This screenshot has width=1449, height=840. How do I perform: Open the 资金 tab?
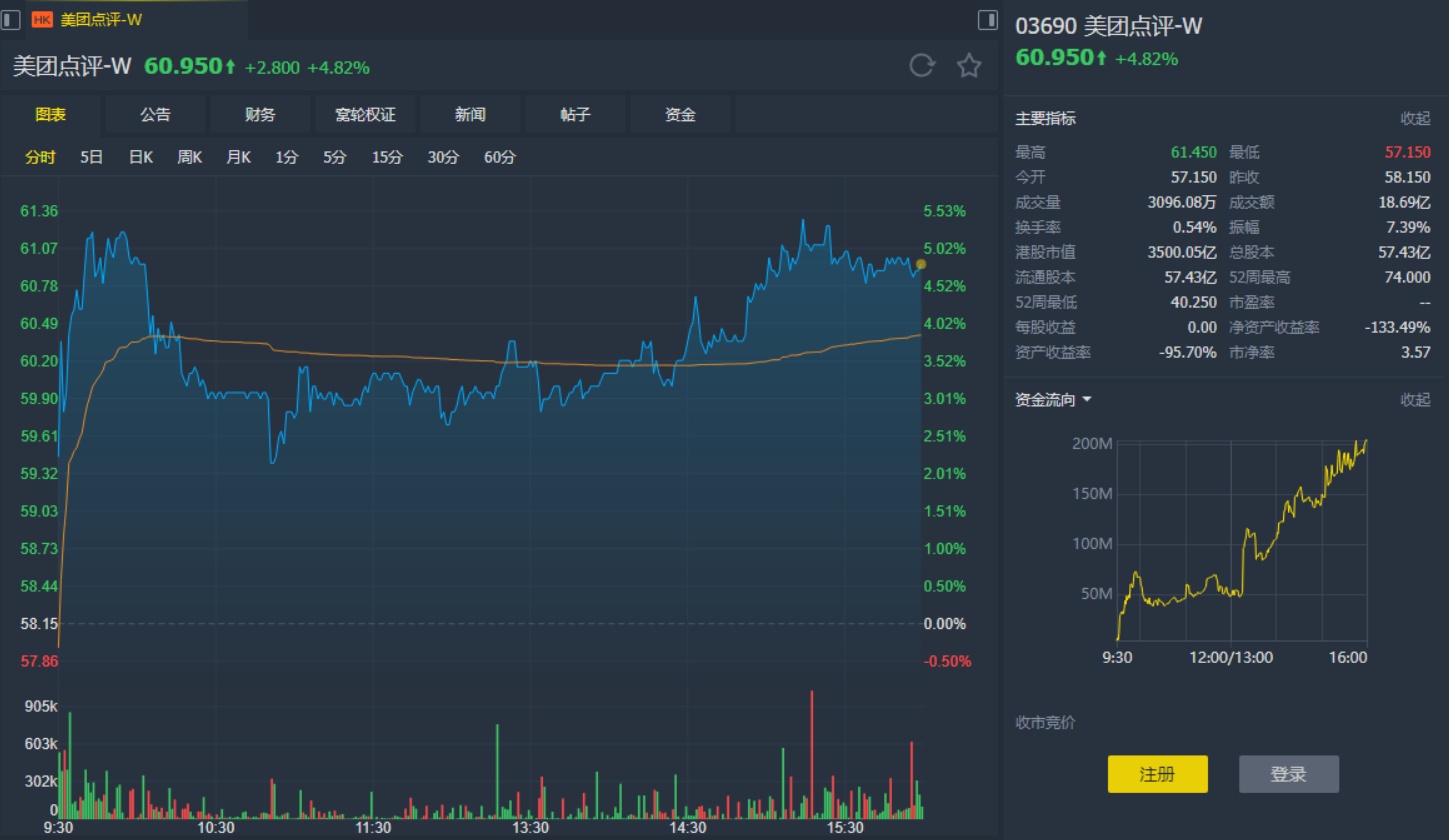coord(680,114)
